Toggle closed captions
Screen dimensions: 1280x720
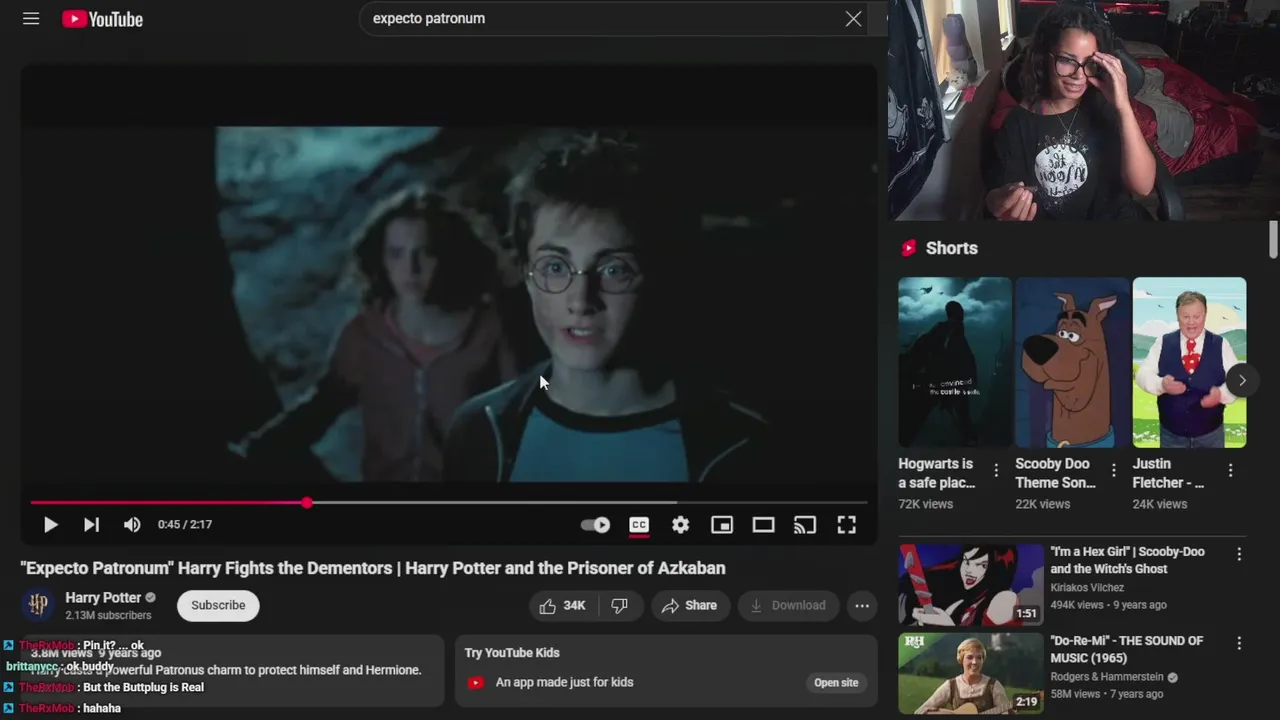639,524
